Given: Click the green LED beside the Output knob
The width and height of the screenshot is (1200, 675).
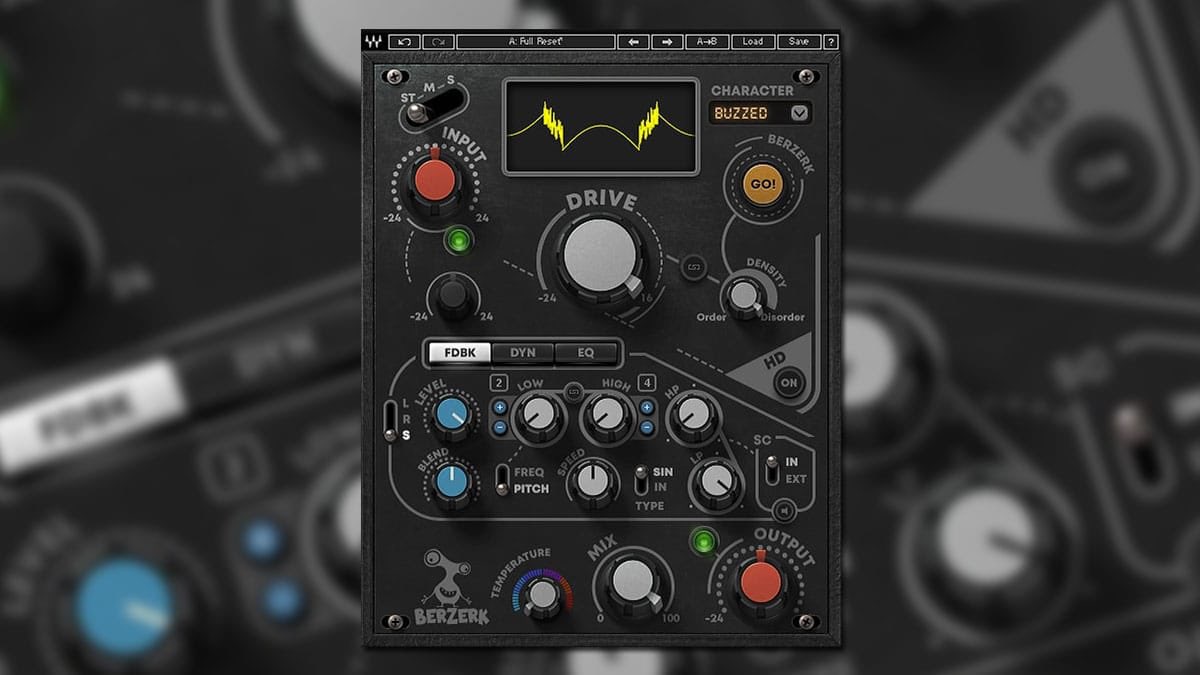Looking at the screenshot, I should [704, 542].
